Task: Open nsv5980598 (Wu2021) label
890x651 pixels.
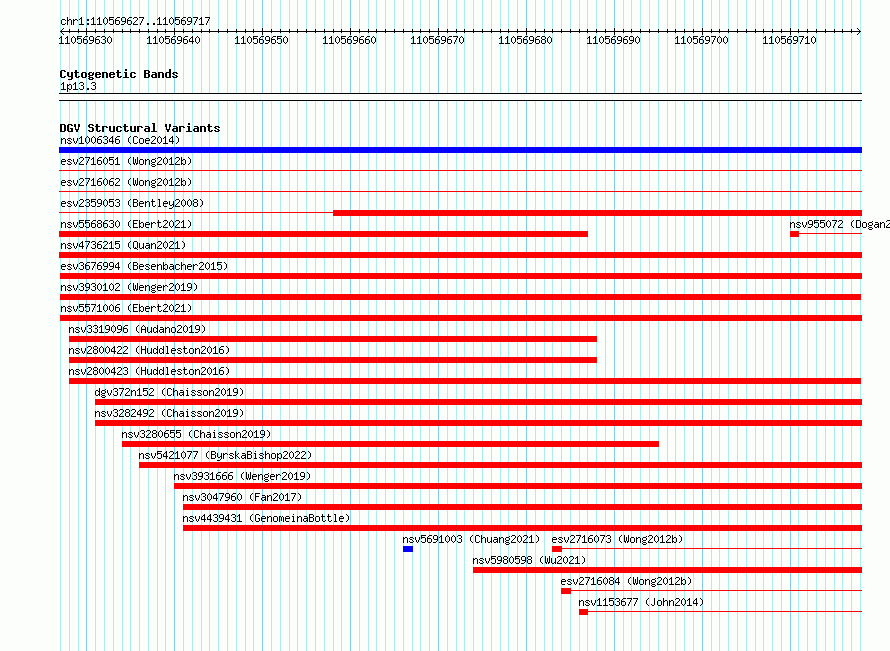Action: 530,560
